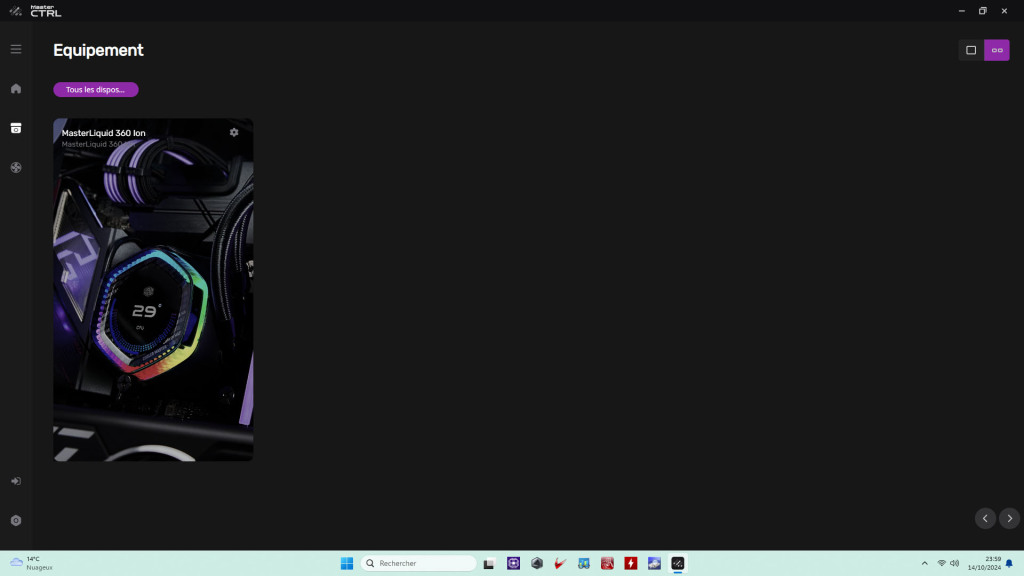Switch to single device view
The image size is (1024, 576).
point(971,50)
